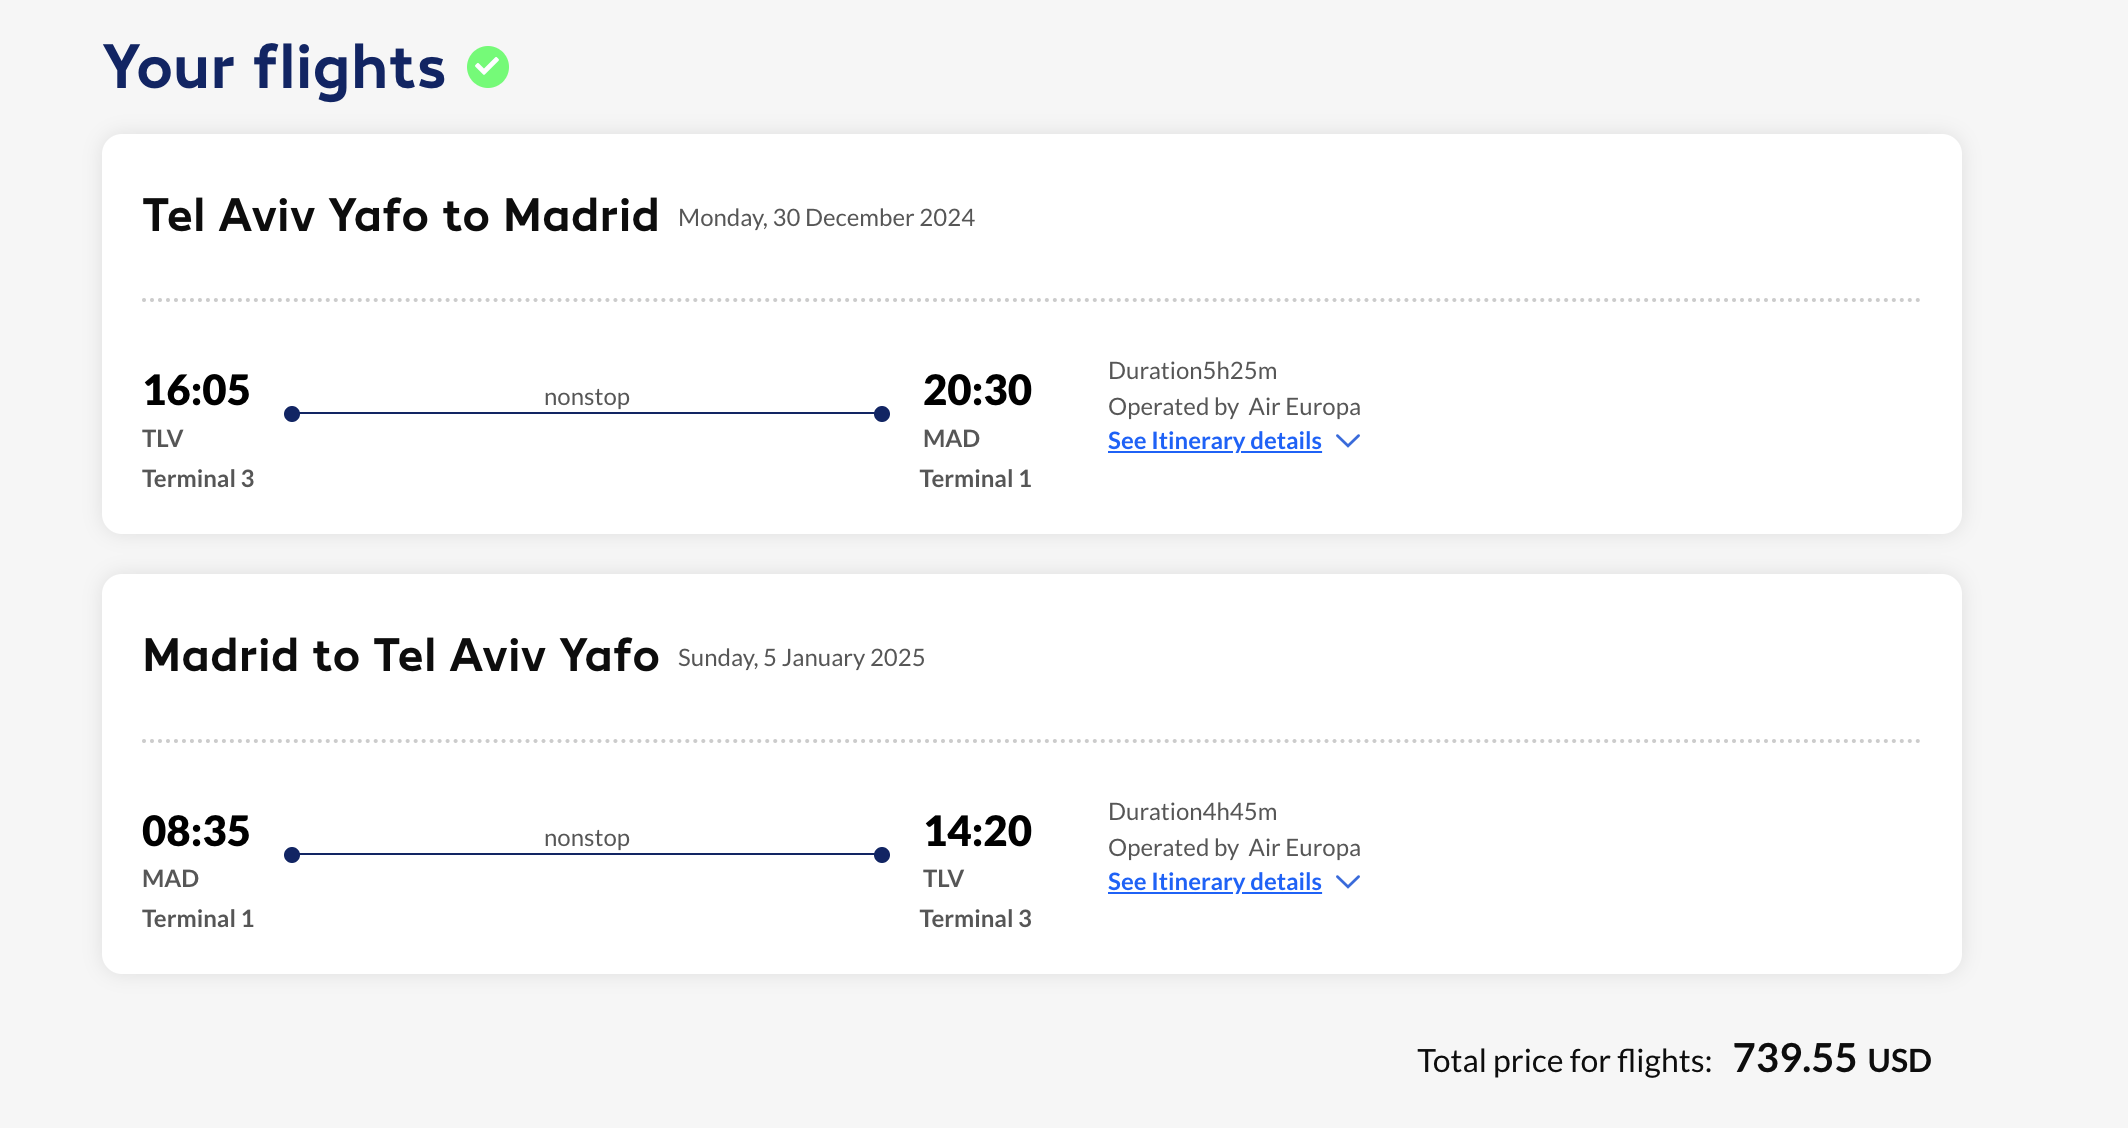Image resolution: width=2128 pixels, height=1128 pixels.
Task: Click the 08:35 departure time
Action: coord(196,831)
